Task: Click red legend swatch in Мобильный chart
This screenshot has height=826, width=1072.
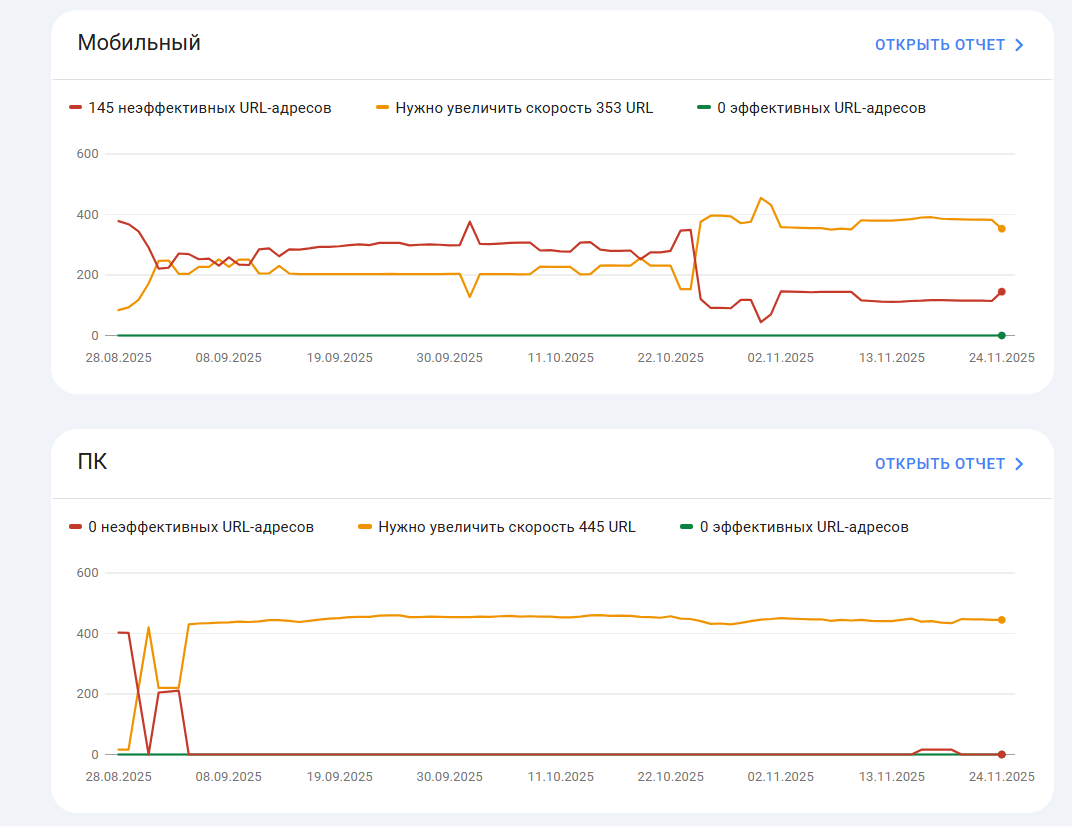Action: pyautogui.click(x=76, y=108)
